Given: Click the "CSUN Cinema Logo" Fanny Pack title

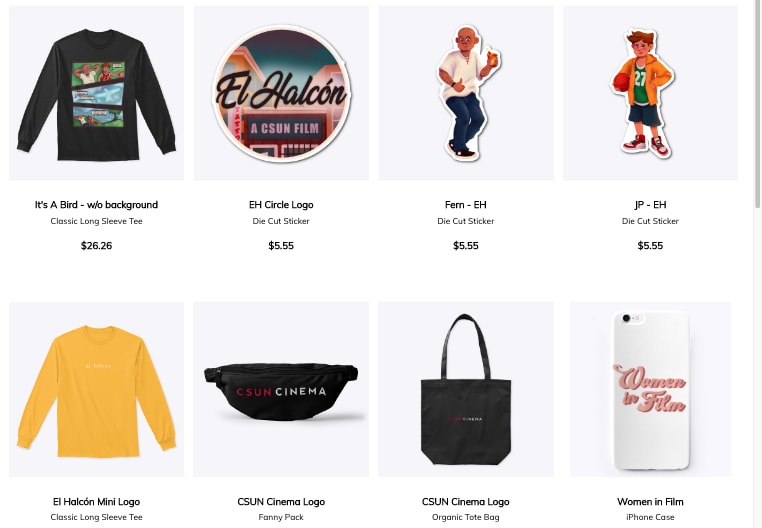Looking at the screenshot, I should pyautogui.click(x=281, y=502).
